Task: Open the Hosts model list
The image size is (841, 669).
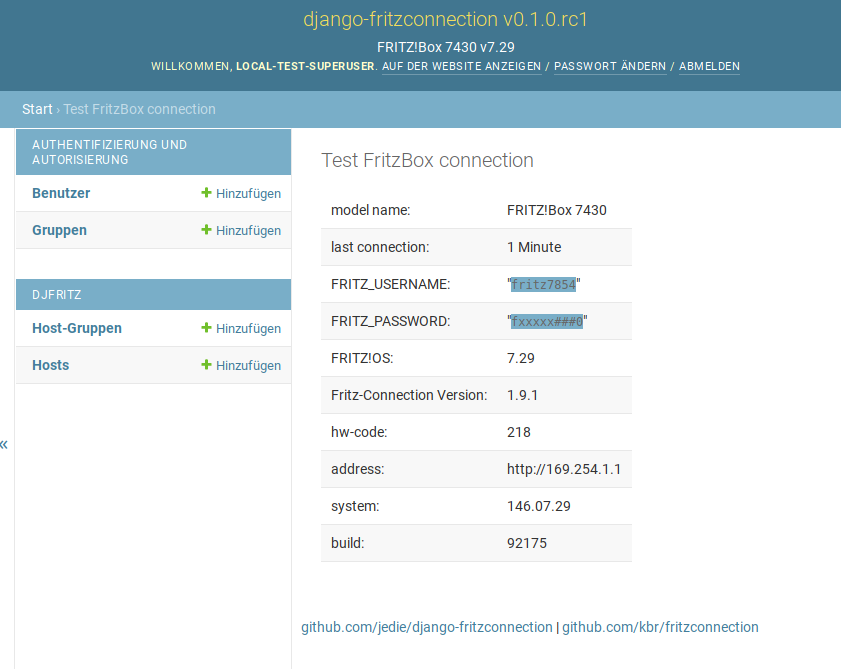Action: [x=50, y=365]
